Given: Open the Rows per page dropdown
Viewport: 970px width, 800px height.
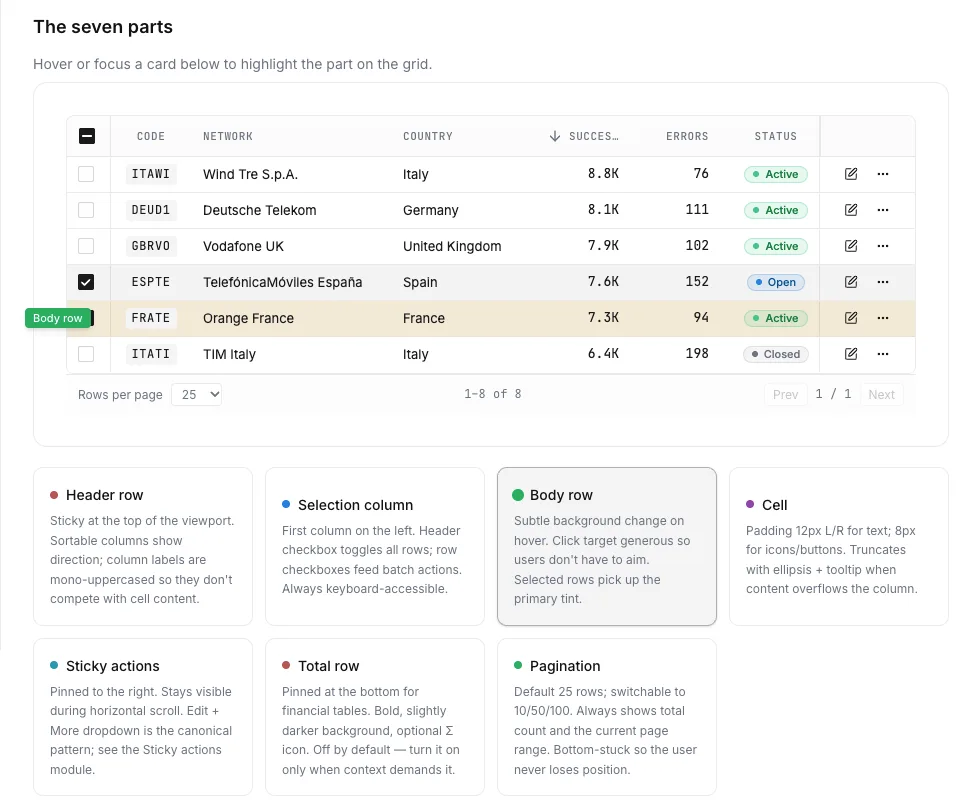Looking at the screenshot, I should [197, 394].
